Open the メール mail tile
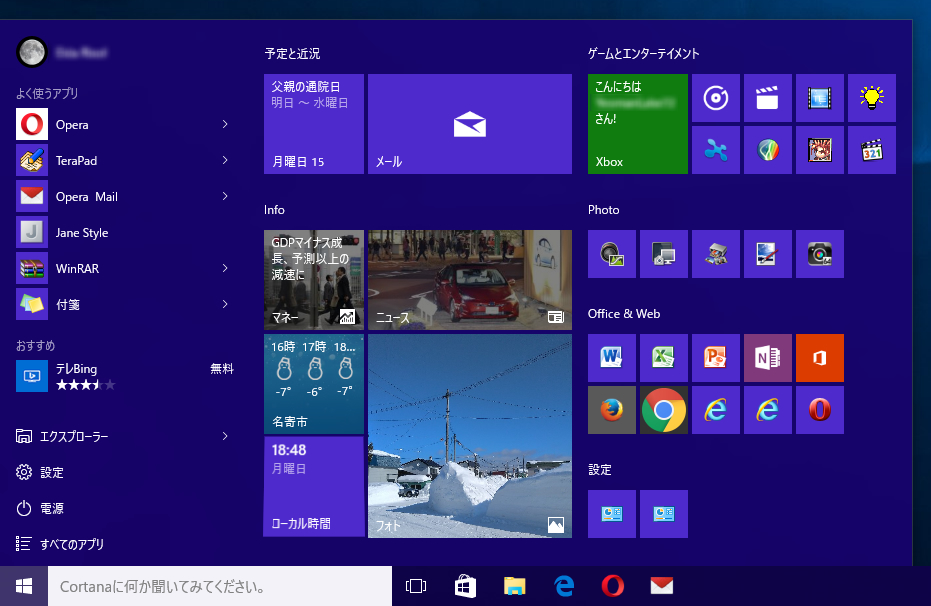Image resolution: width=931 pixels, height=606 pixels. click(x=470, y=124)
